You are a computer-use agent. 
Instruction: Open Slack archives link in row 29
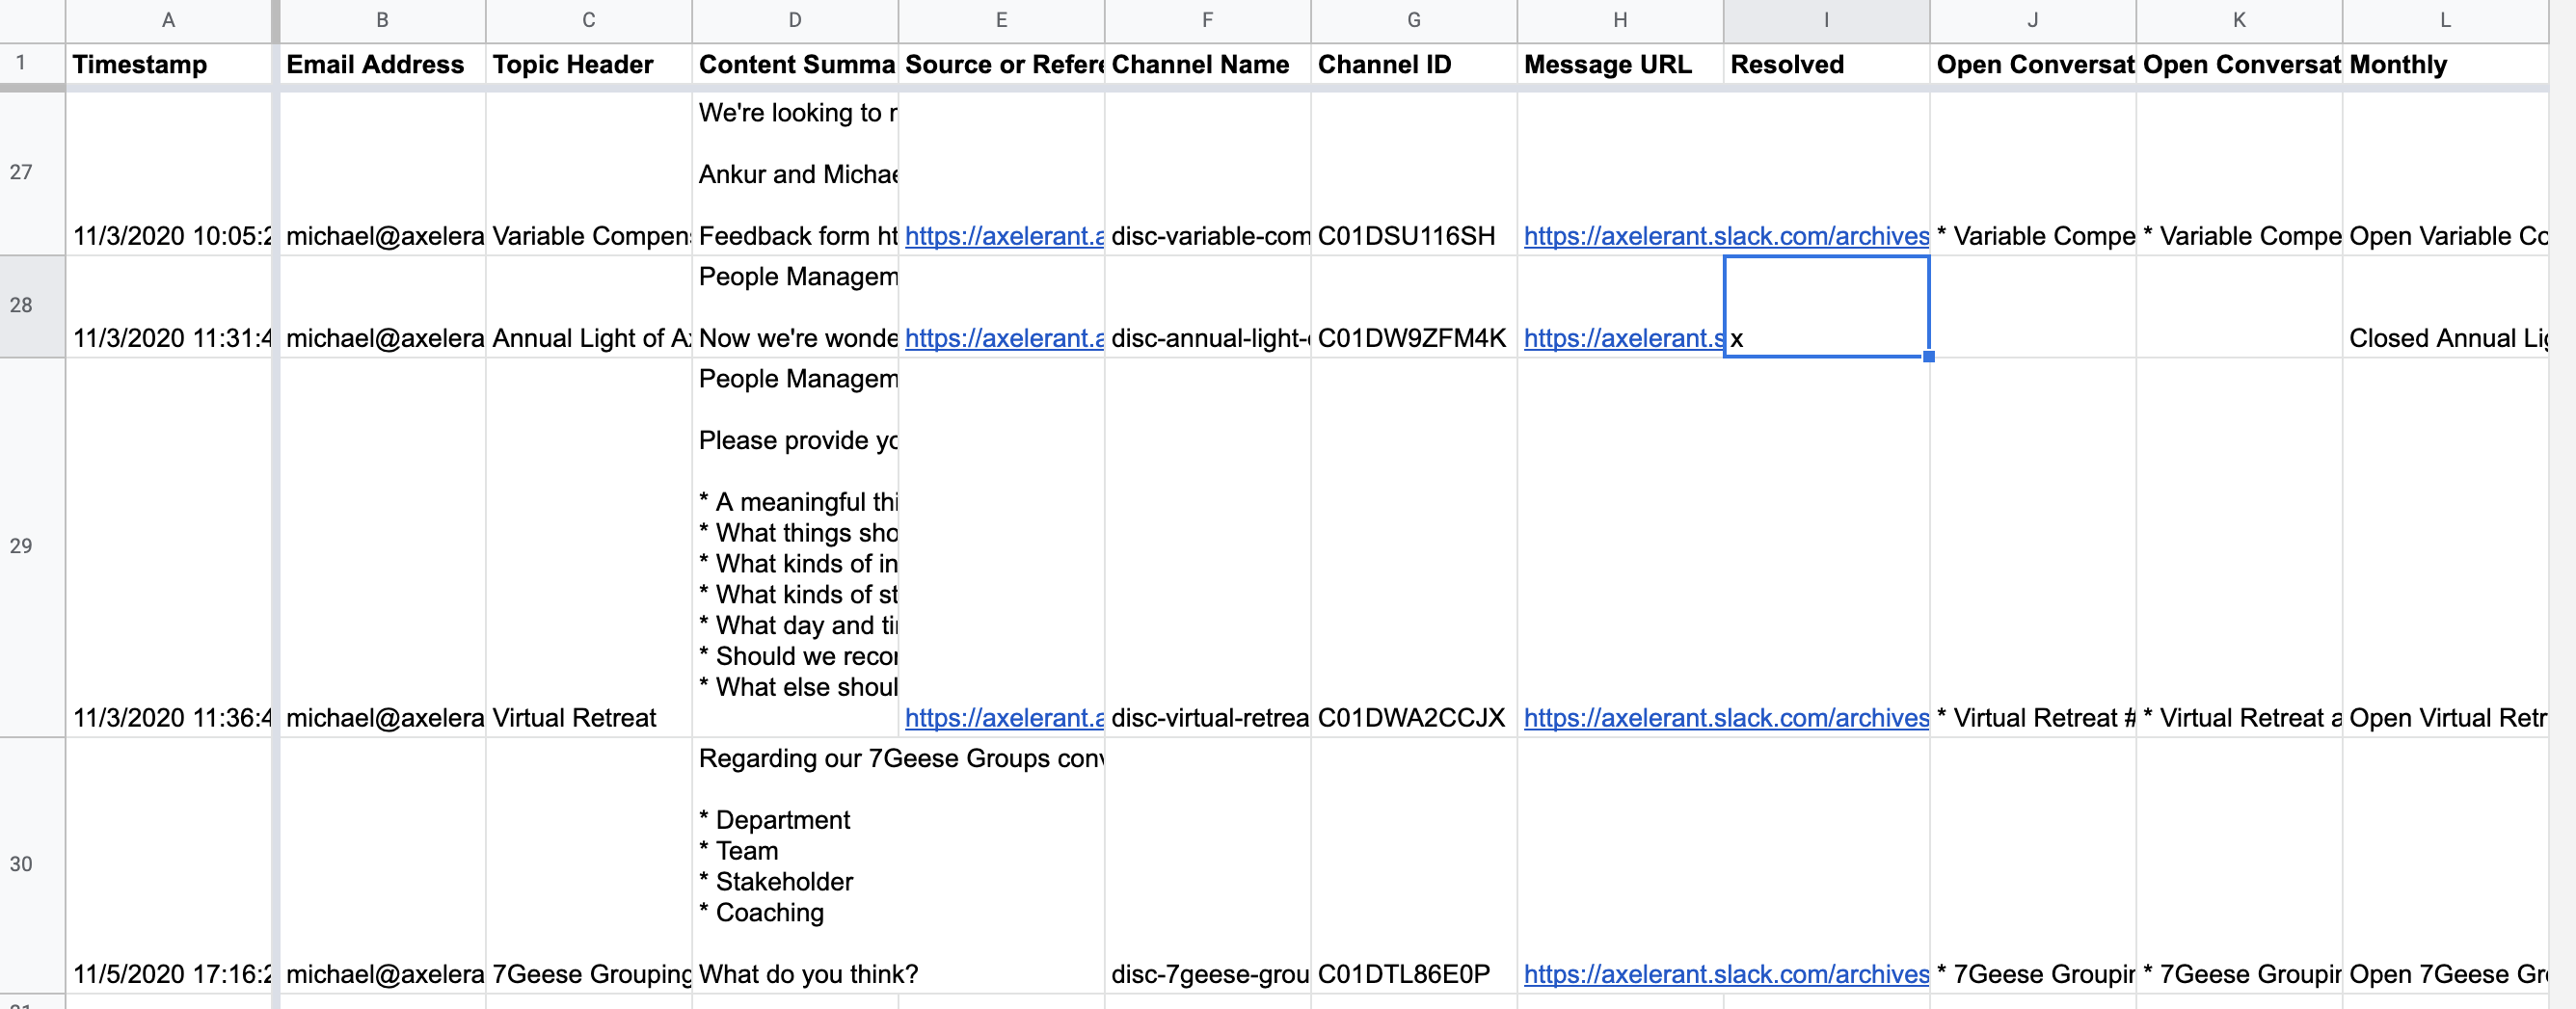point(1726,718)
